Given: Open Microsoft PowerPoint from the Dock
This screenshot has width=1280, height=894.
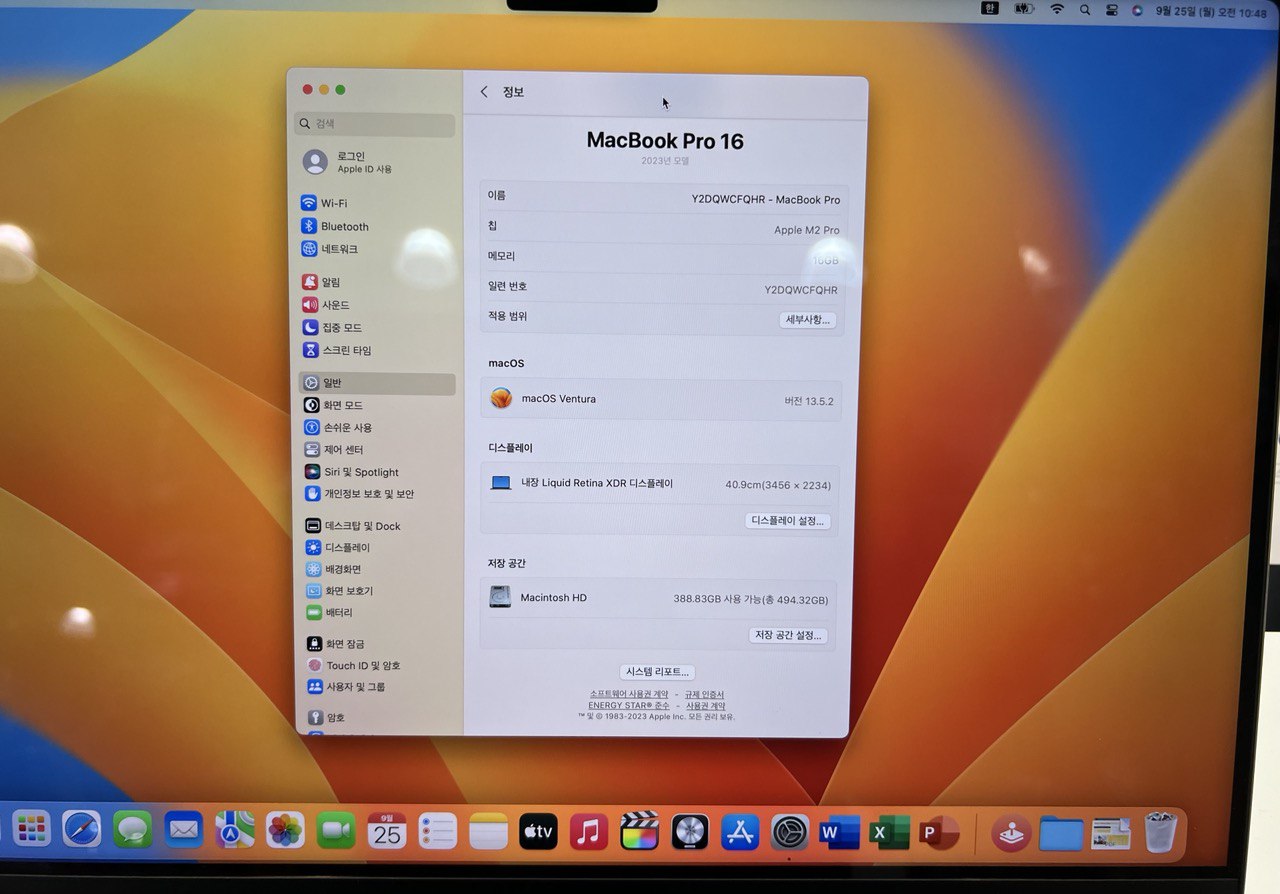Looking at the screenshot, I should pyautogui.click(x=939, y=831).
